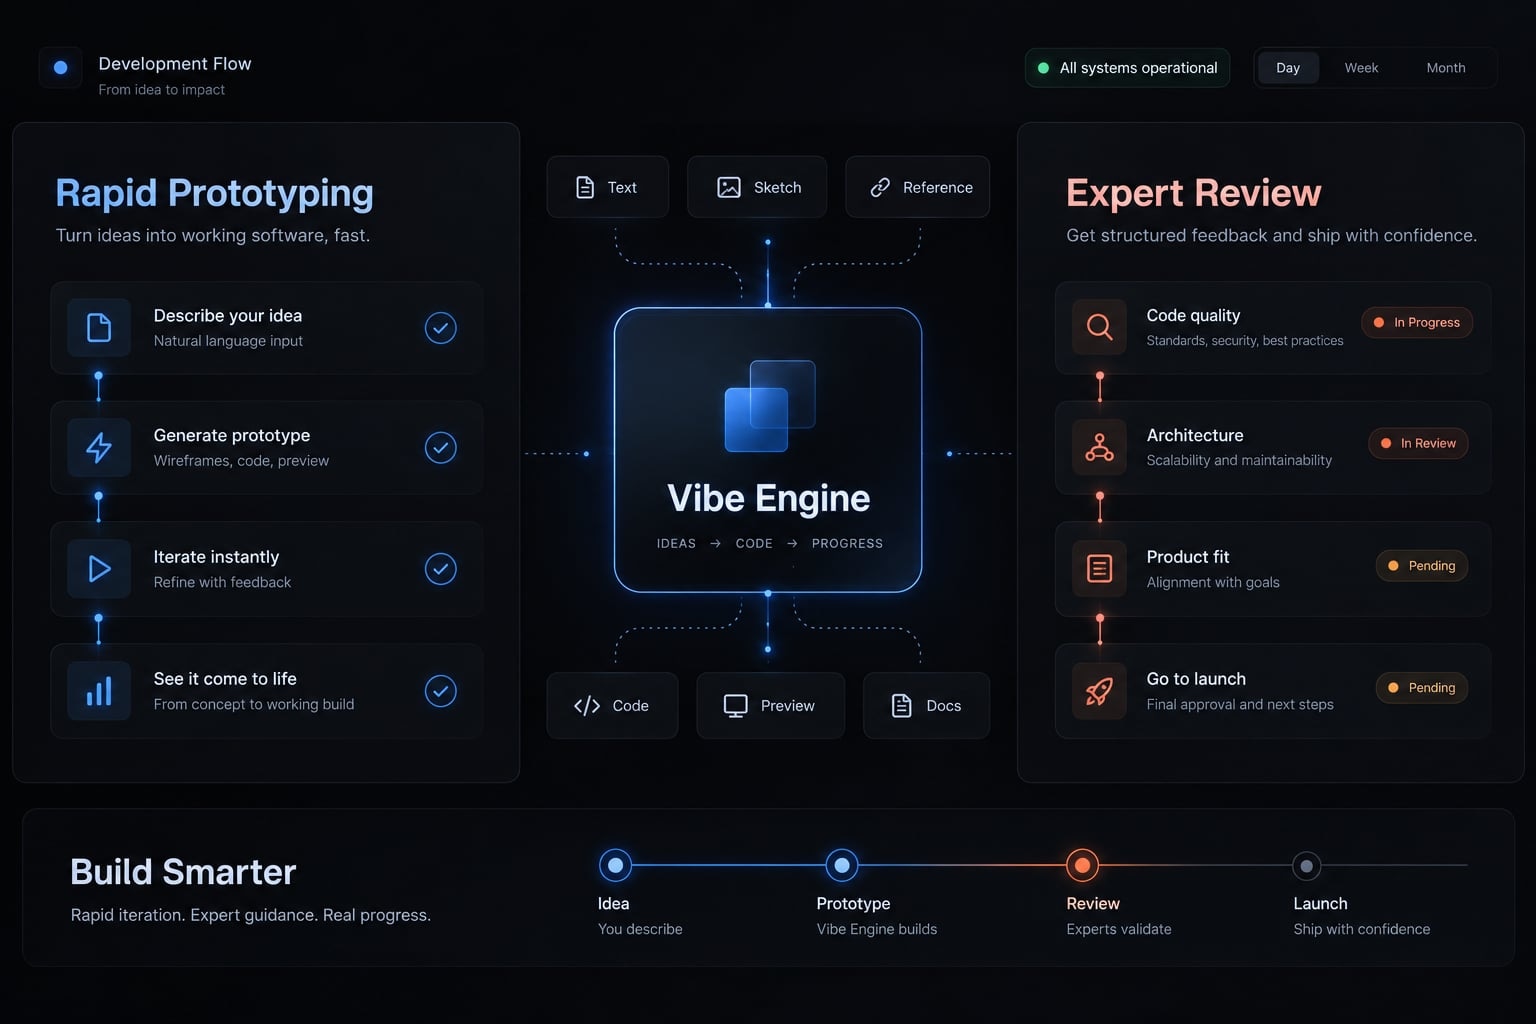Click the "From idea to impact" subtitle
Screen dimensions: 1536x1024
(161, 90)
